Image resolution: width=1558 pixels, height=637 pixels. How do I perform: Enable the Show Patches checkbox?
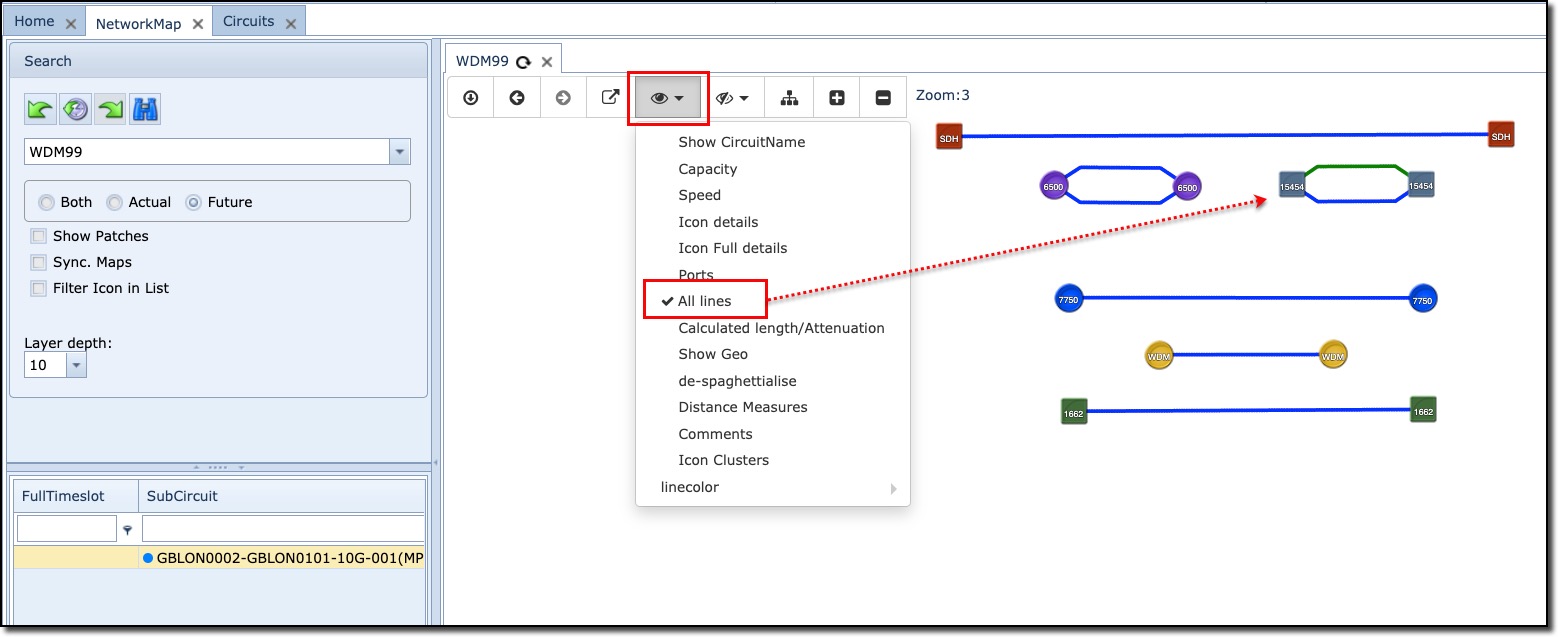click(x=39, y=236)
